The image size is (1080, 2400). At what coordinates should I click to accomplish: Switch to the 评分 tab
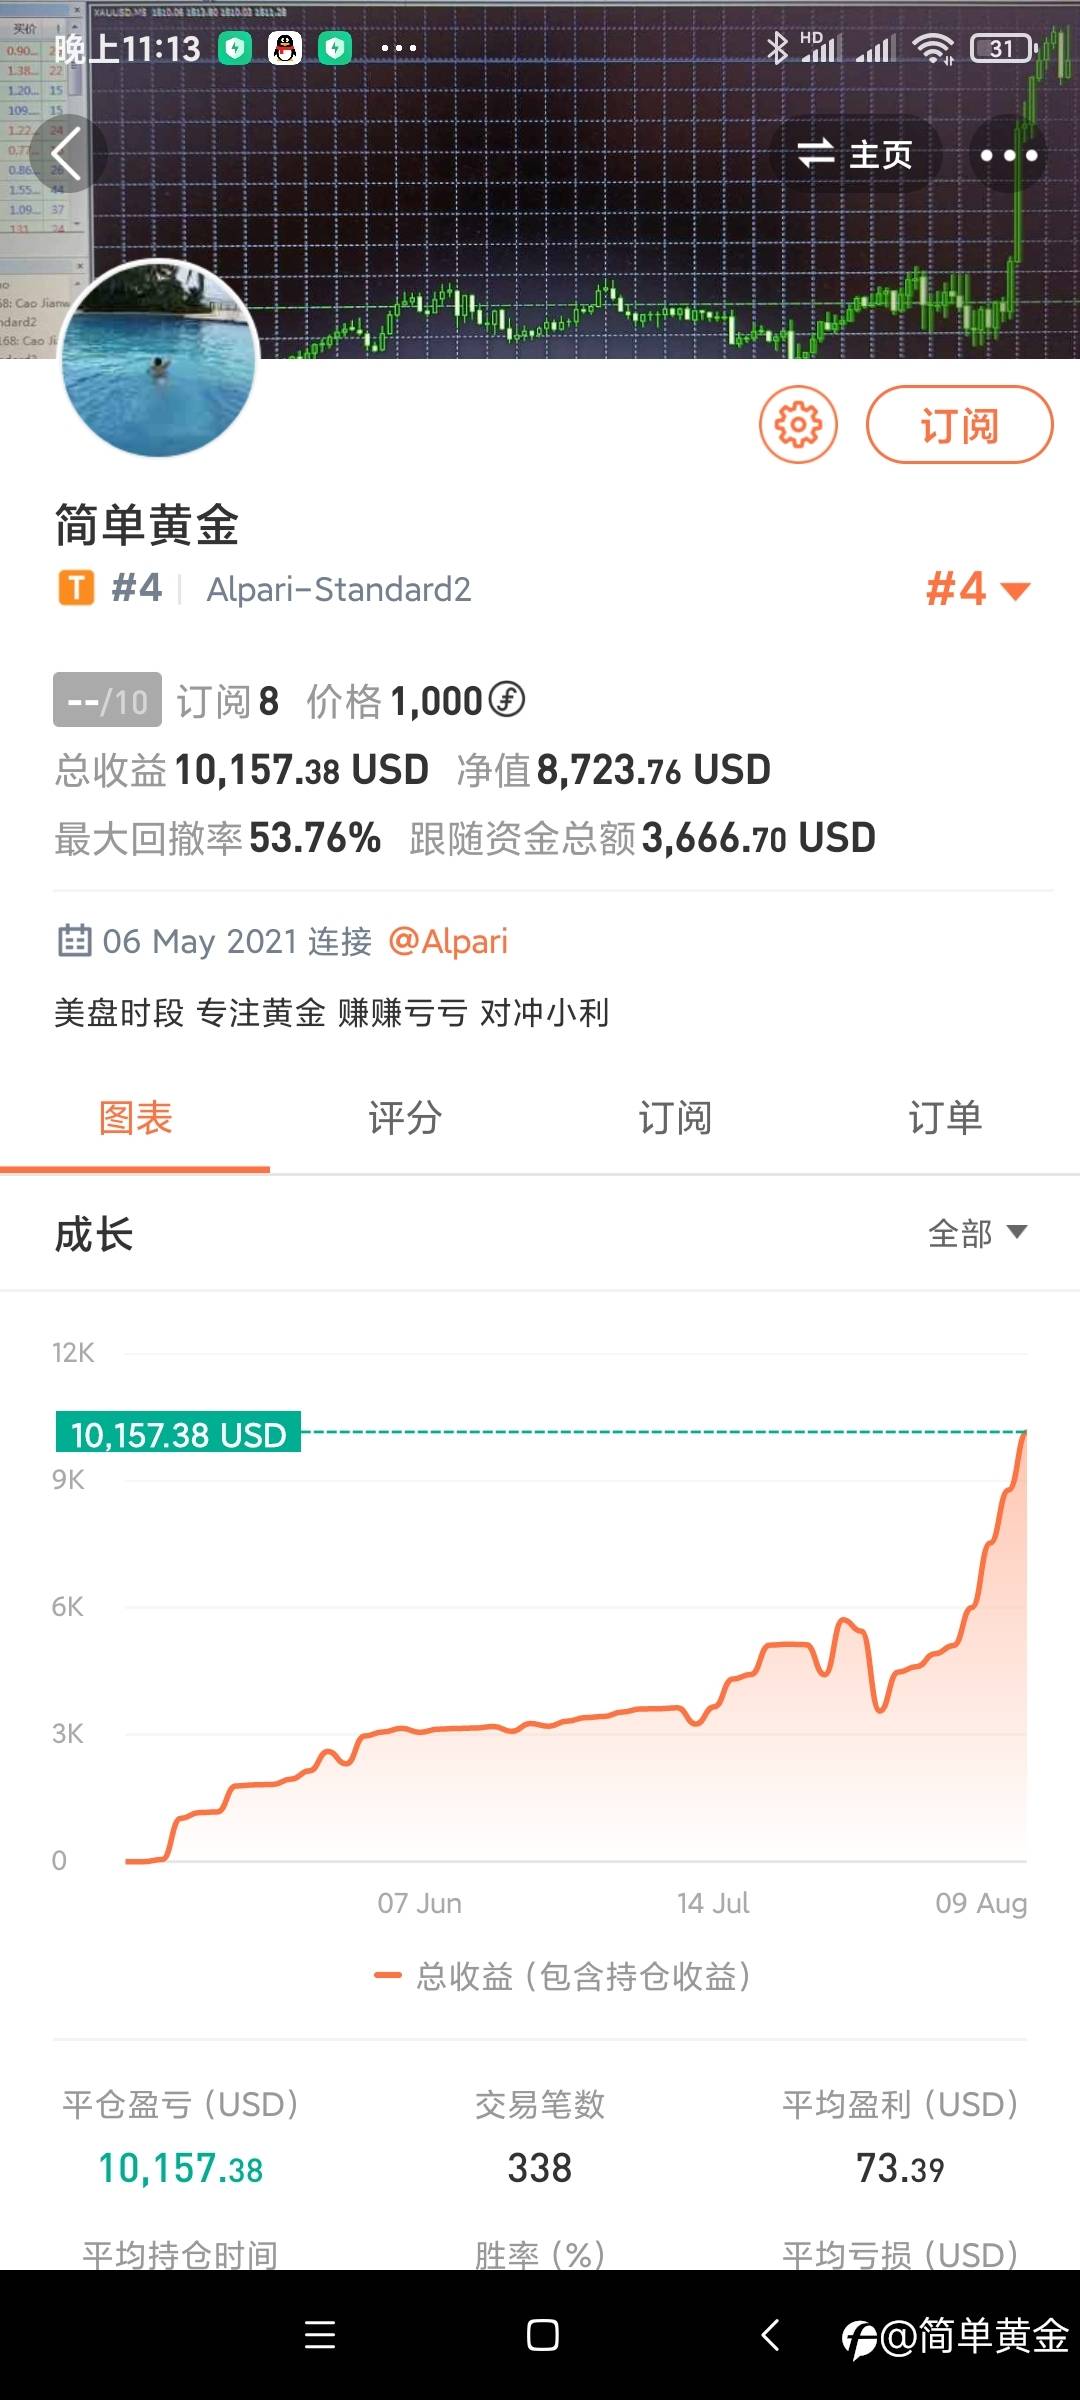click(x=405, y=1118)
